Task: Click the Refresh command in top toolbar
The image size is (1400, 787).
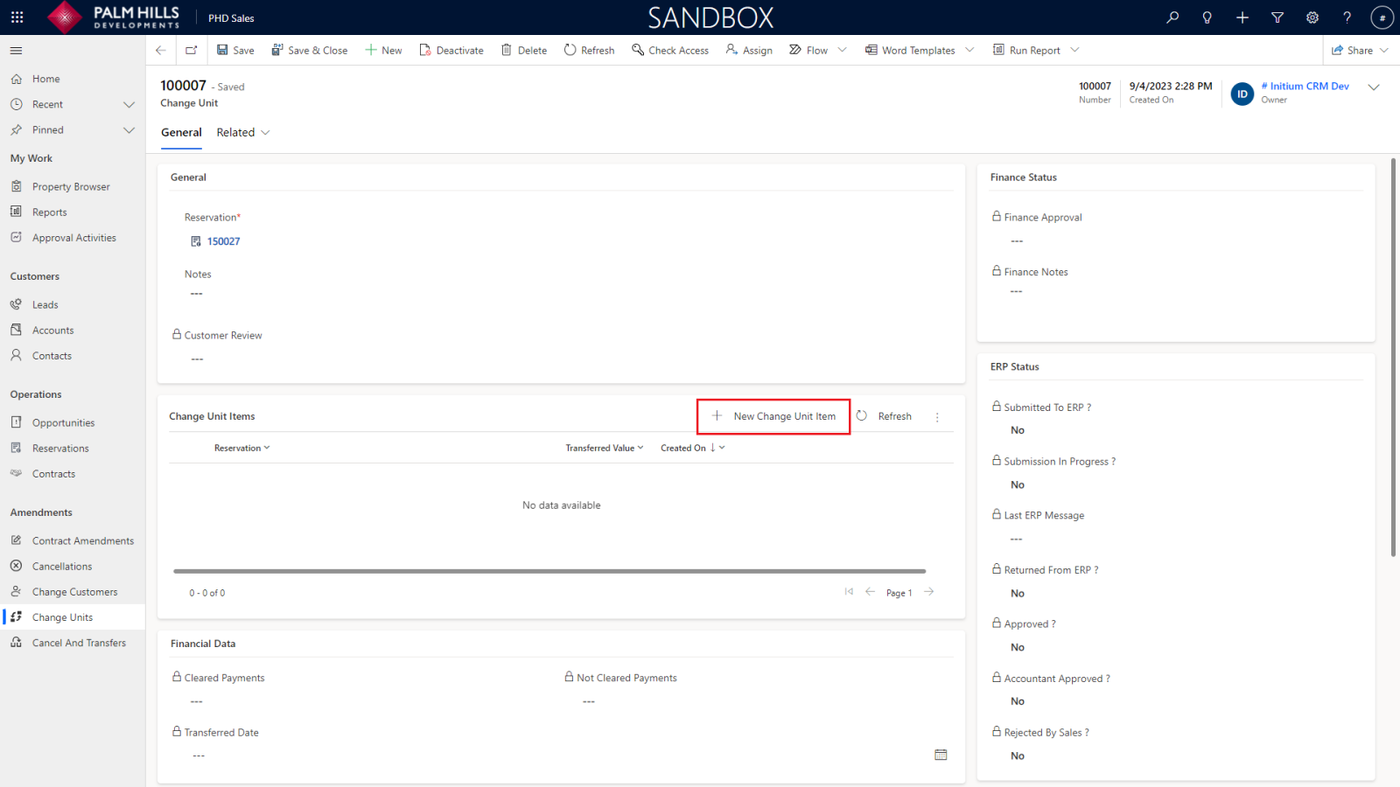Action: click(x=589, y=50)
